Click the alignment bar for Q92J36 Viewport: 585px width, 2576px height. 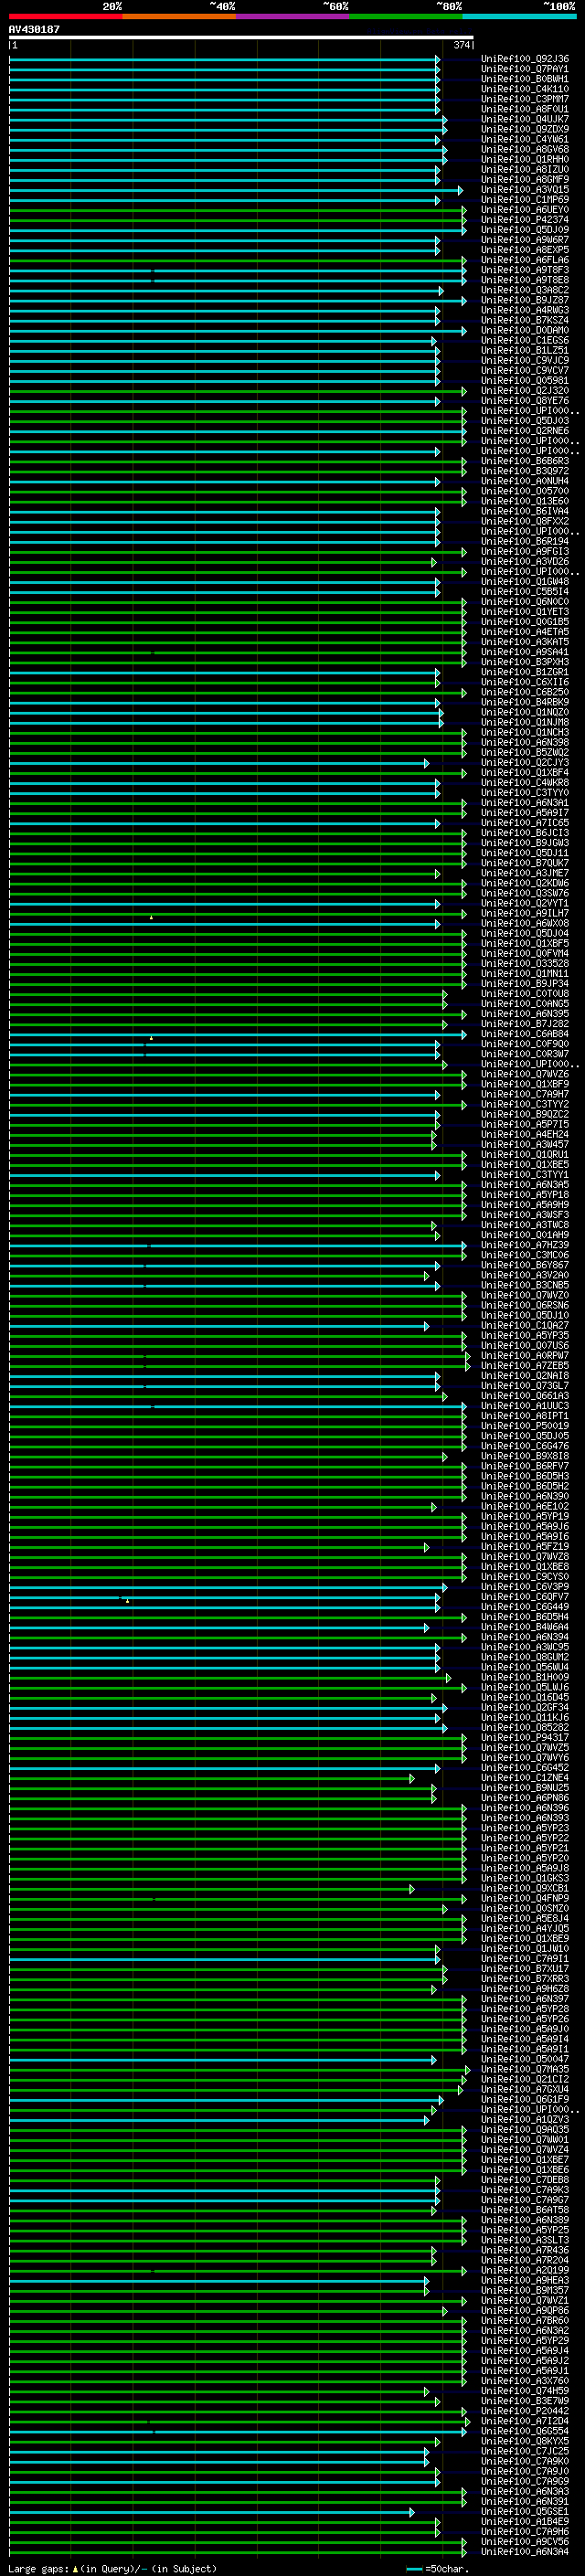pos(225,60)
